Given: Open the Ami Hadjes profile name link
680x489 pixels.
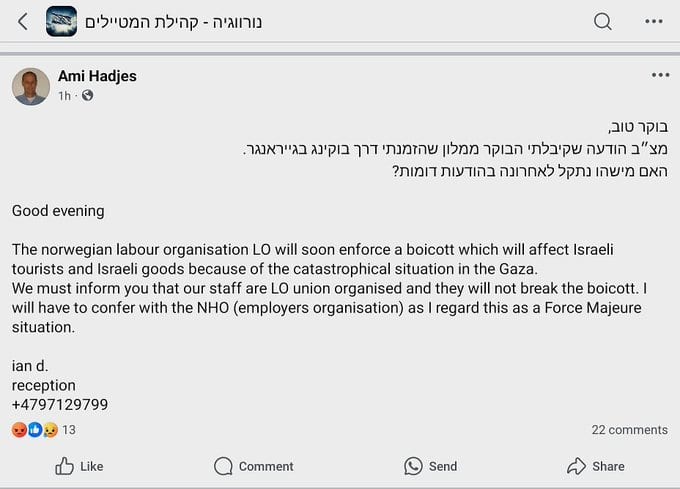Looking at the screenshot, I should pos(97,76).
